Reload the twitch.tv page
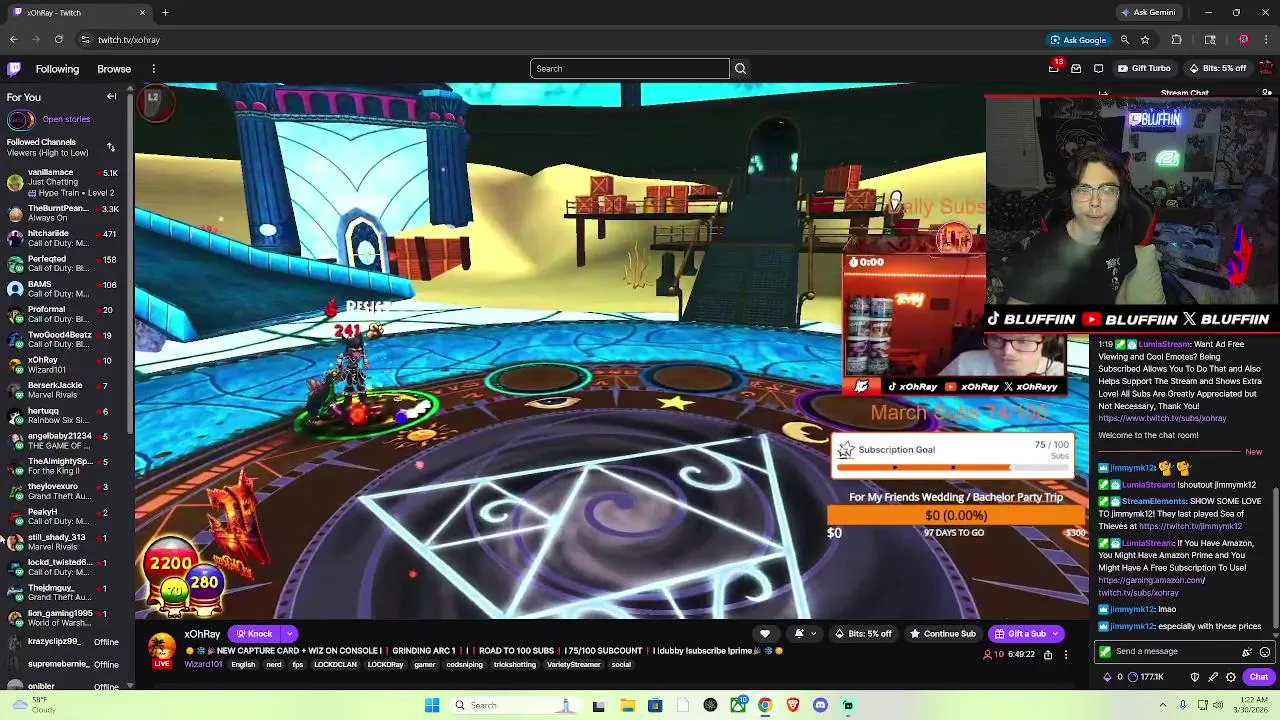This screenshot has width=1280, height=720. [59, 40]
